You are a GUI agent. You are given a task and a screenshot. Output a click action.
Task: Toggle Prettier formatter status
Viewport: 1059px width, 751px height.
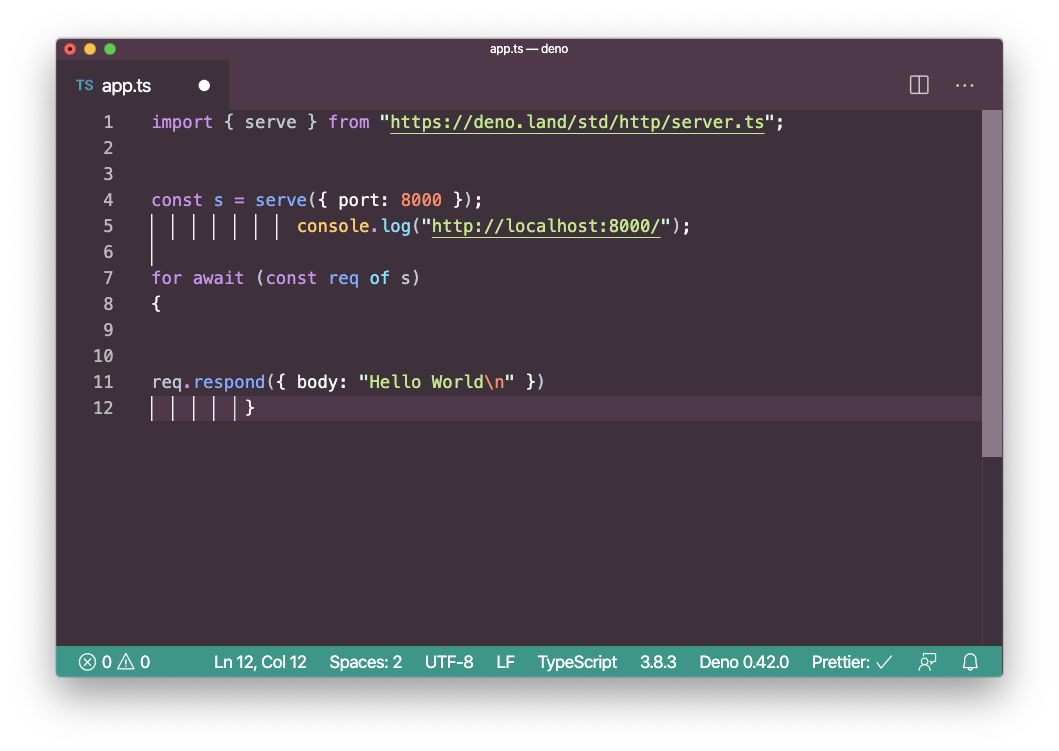852,662
